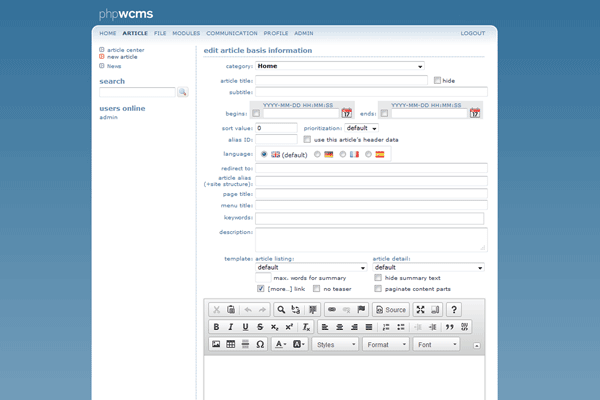600x400 pixels.
Task: Click the Italic formatting icon
Action: click(231, 327)
